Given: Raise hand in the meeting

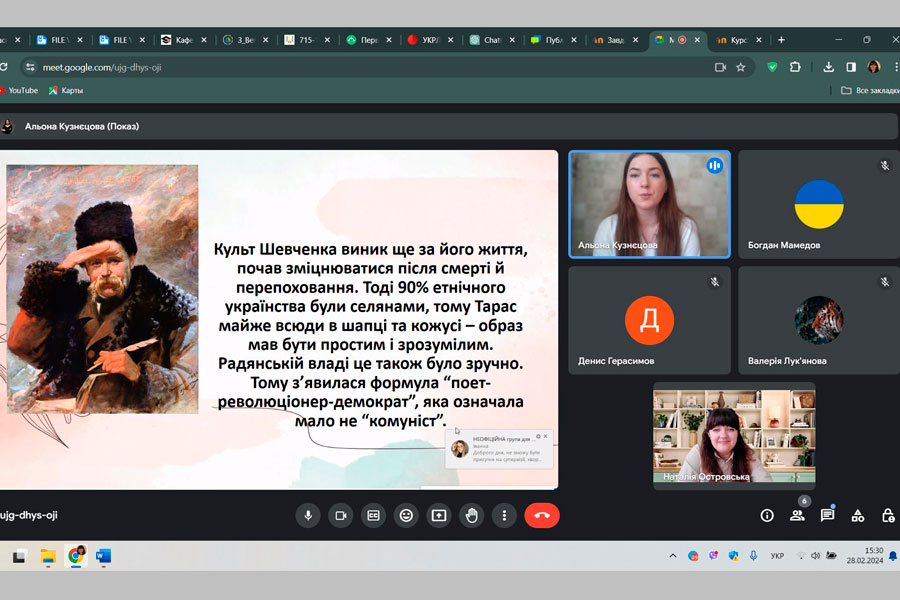Looking at the screenshot, I should pos(472,515).
